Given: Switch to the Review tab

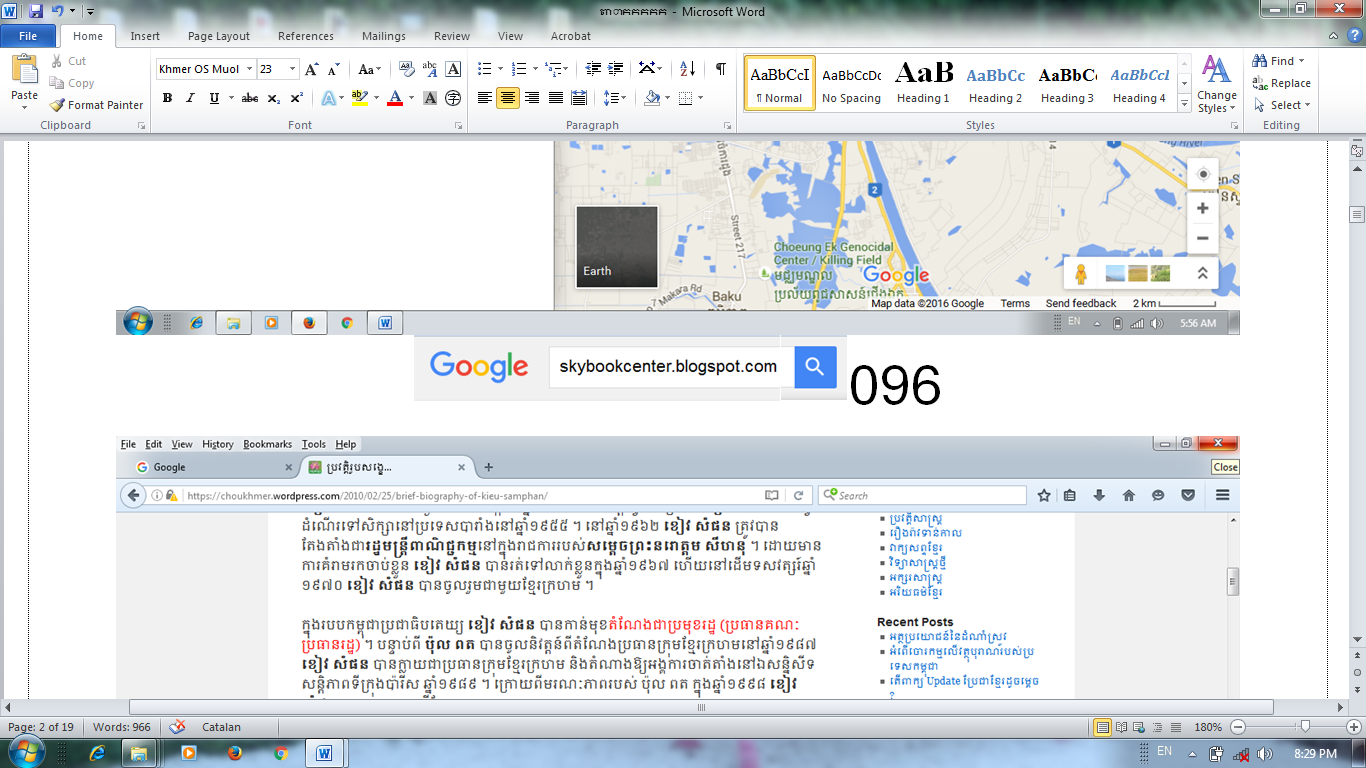Looking at the screenshot, I should 452,36.
